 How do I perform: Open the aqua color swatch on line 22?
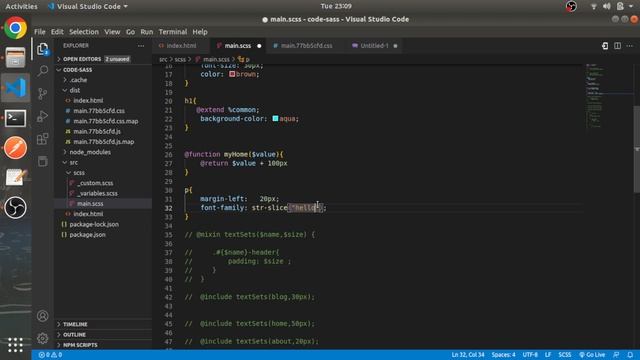275,118
